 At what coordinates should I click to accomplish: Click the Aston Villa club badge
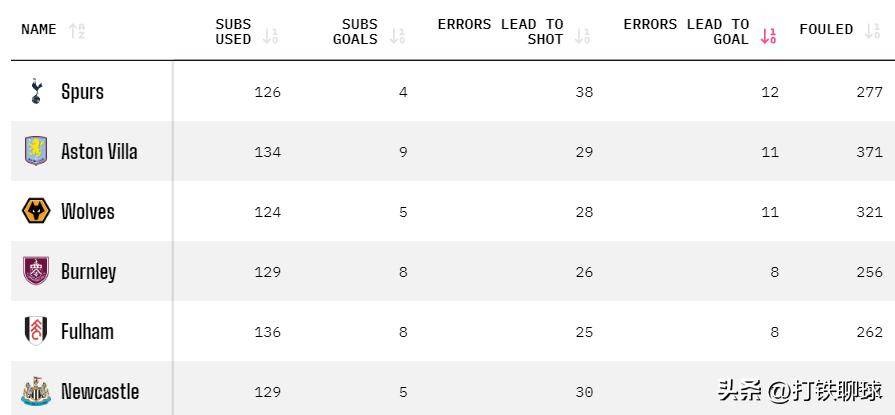click(x=36, y=151)
